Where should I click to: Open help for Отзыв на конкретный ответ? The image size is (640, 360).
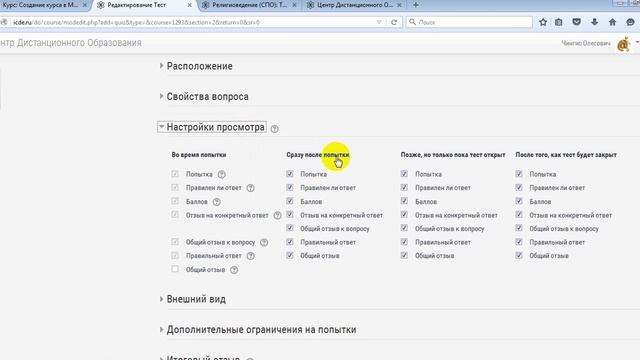click(x=277, y=216)
